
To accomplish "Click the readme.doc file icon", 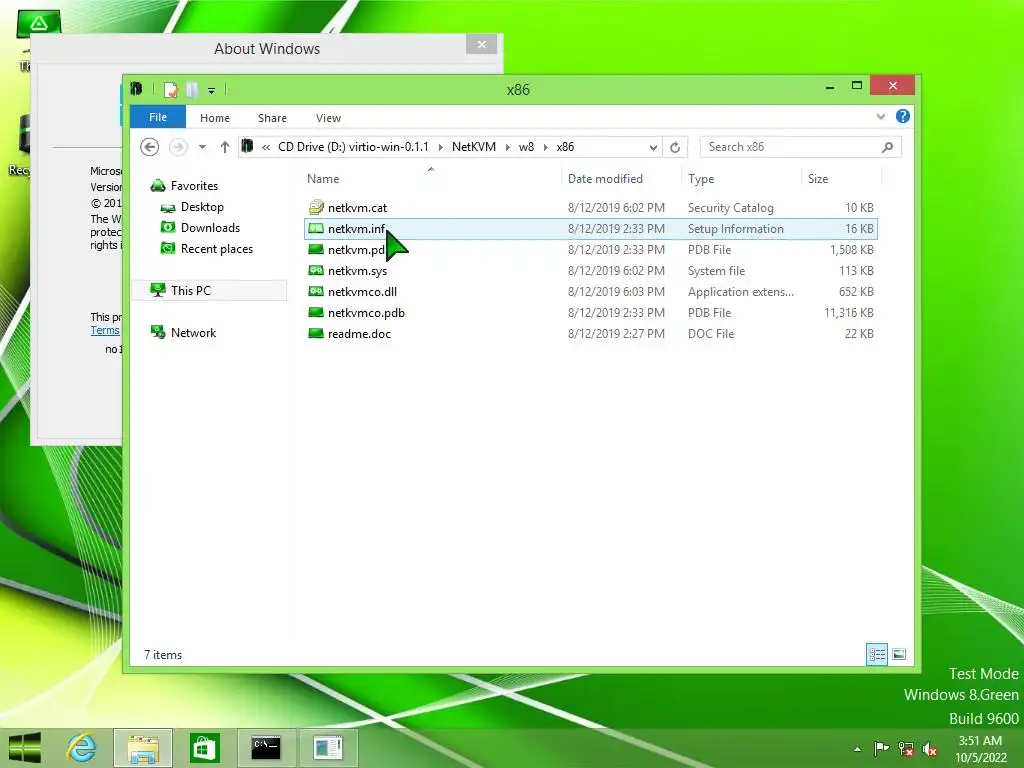I will (x=316, y=334).
